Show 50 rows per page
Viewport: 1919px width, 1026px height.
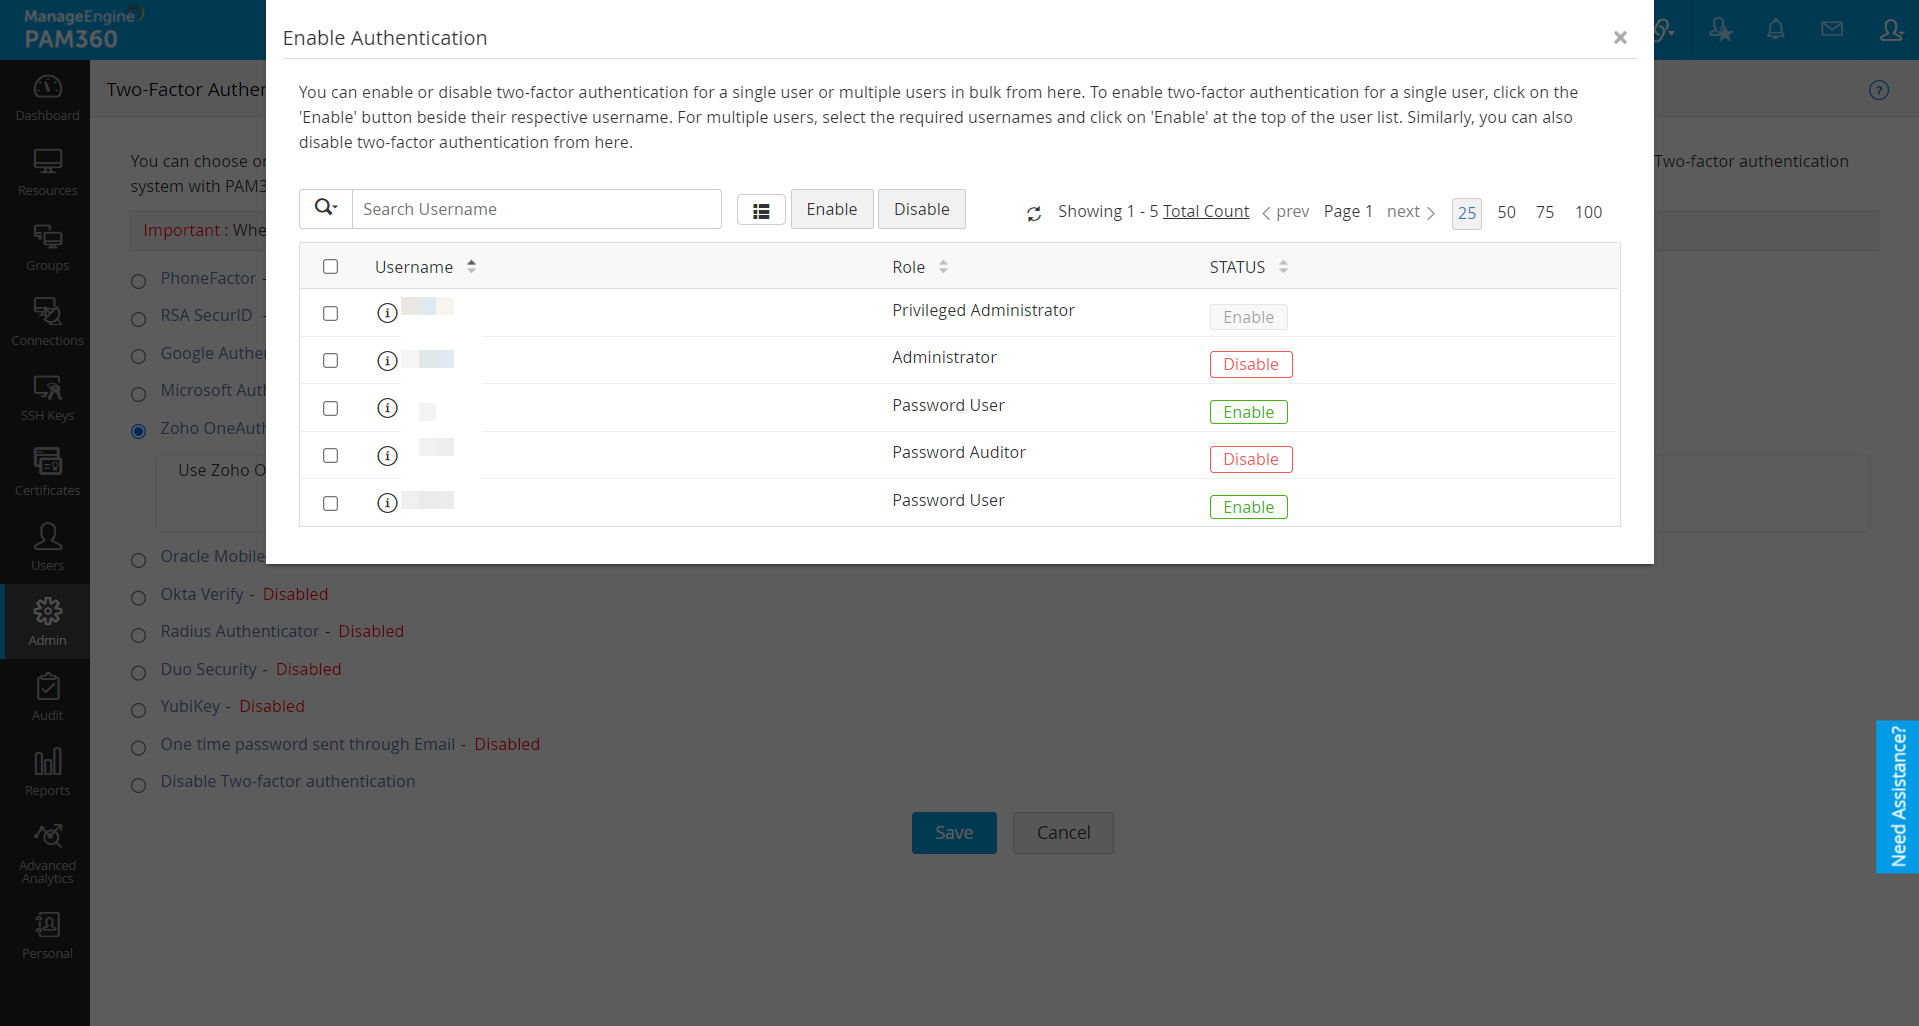tap(1506, 212)
